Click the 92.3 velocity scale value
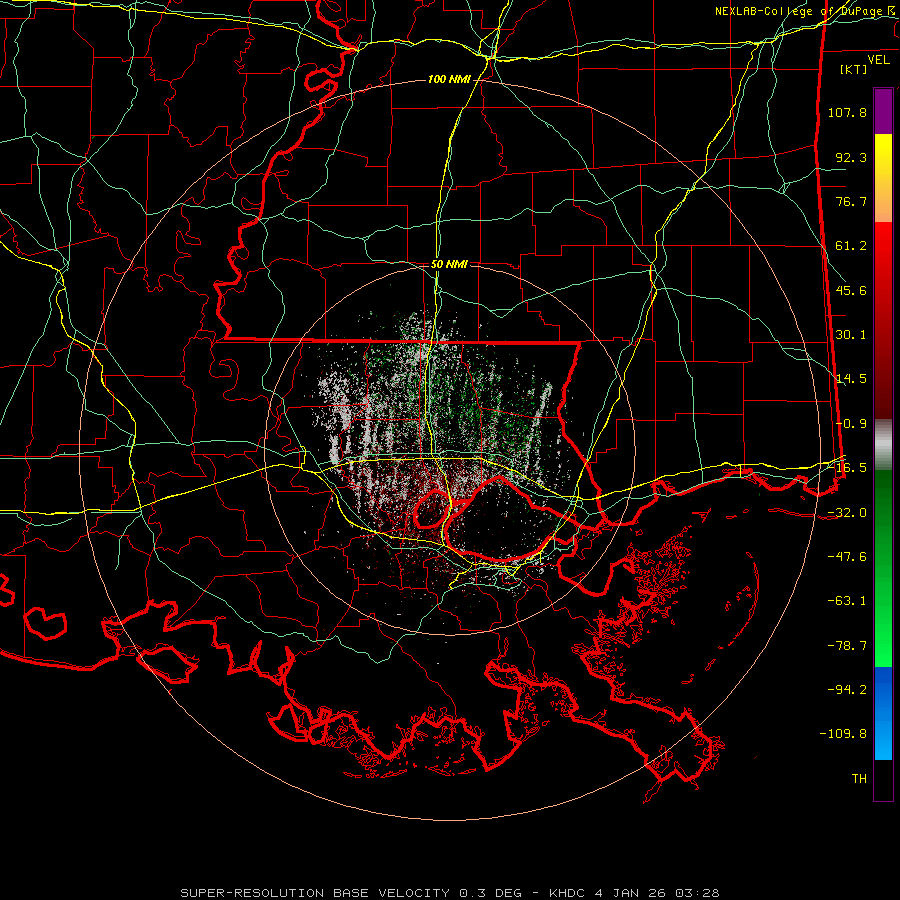The width and height of the screenshot is (900, 900). tap(851, 157)
